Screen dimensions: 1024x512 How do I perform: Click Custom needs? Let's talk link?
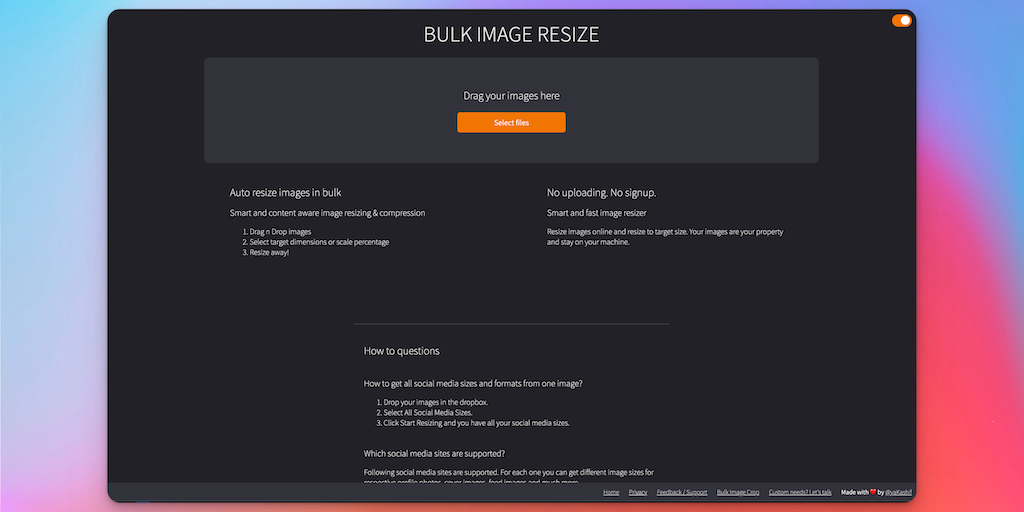point(800,492)
